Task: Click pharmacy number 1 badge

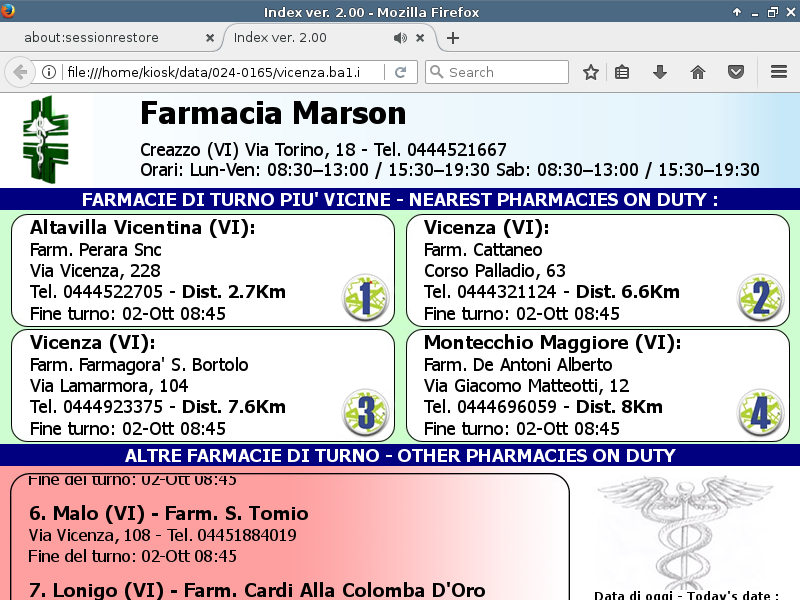Action: point(365,297)
